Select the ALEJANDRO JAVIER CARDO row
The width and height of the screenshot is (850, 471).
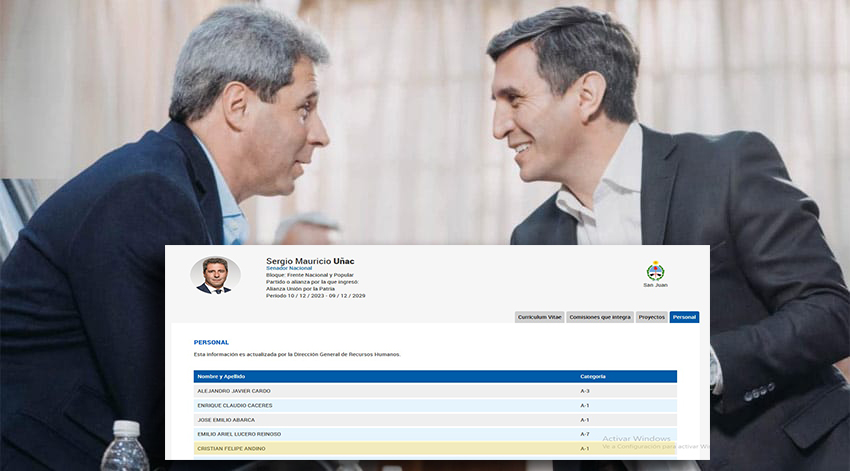point(435,391)
